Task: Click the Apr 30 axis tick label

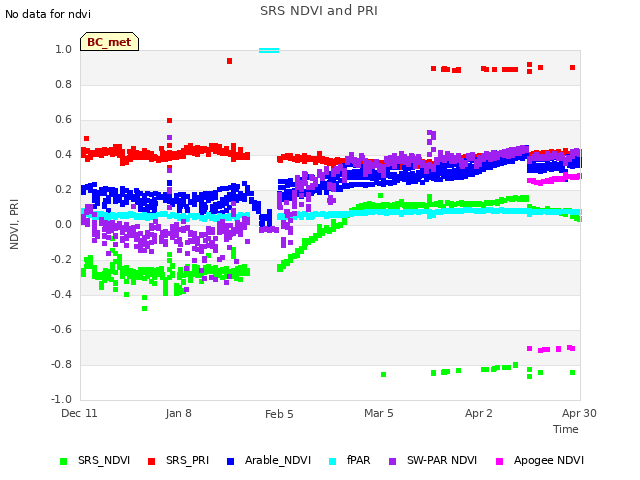Action: coord(579,413)
